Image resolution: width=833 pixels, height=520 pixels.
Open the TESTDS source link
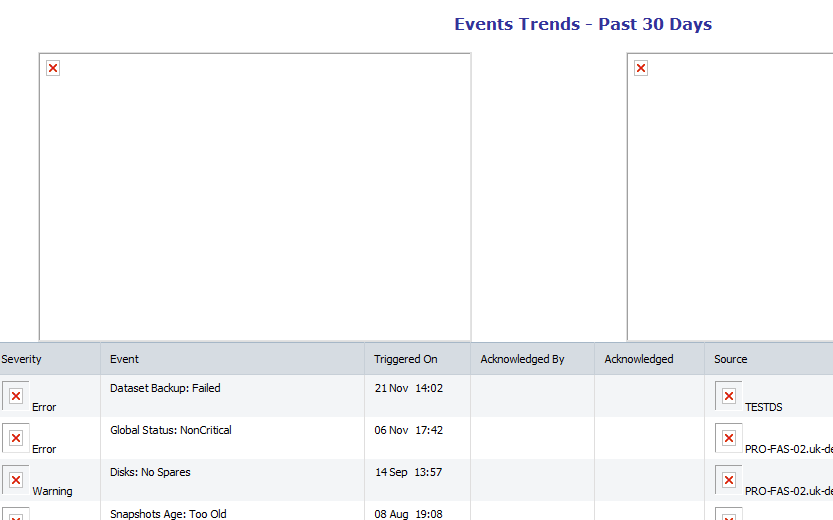[x=763, y=407]
